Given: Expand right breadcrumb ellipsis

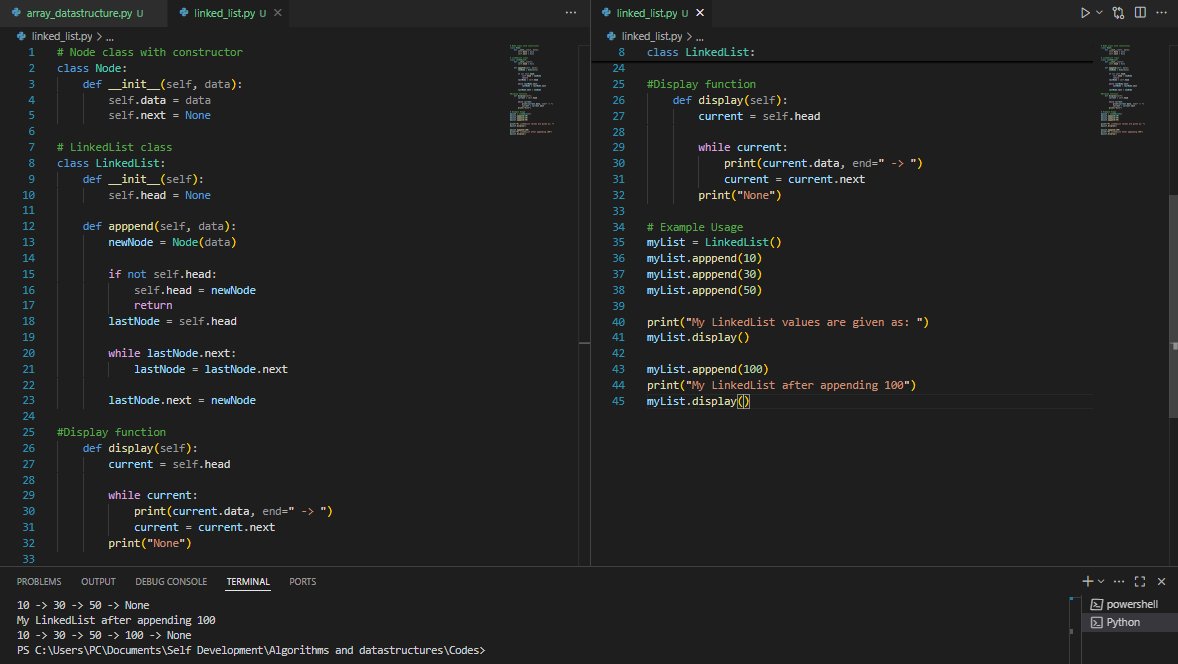Looking at the screenshot, I should (x=699, y=37).
